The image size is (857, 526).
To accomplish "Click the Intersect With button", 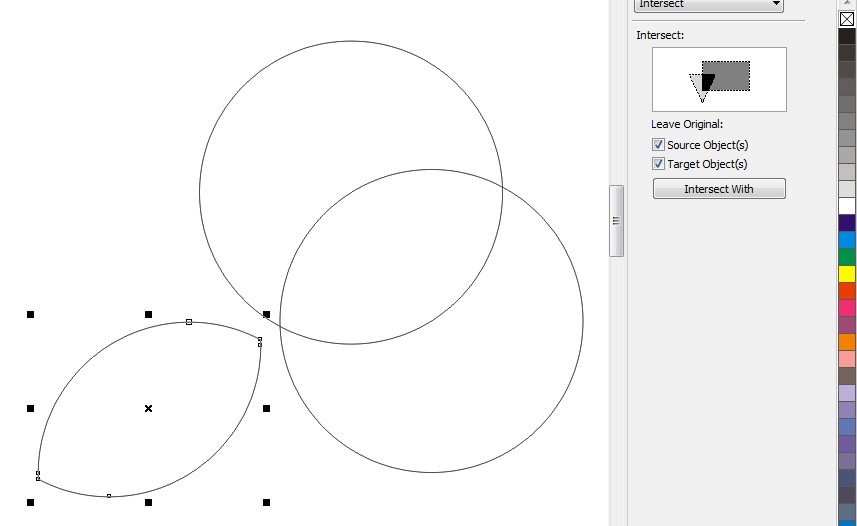I will 719,189.
